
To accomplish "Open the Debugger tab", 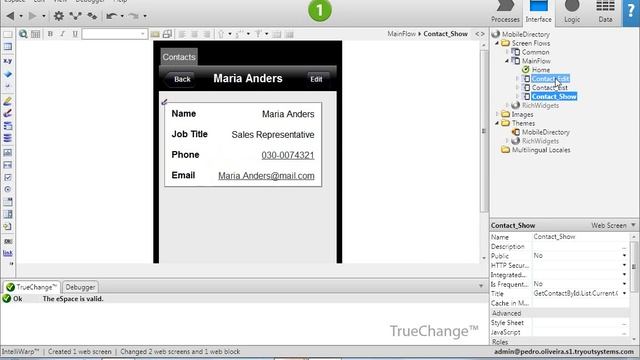I will (80, 287).
